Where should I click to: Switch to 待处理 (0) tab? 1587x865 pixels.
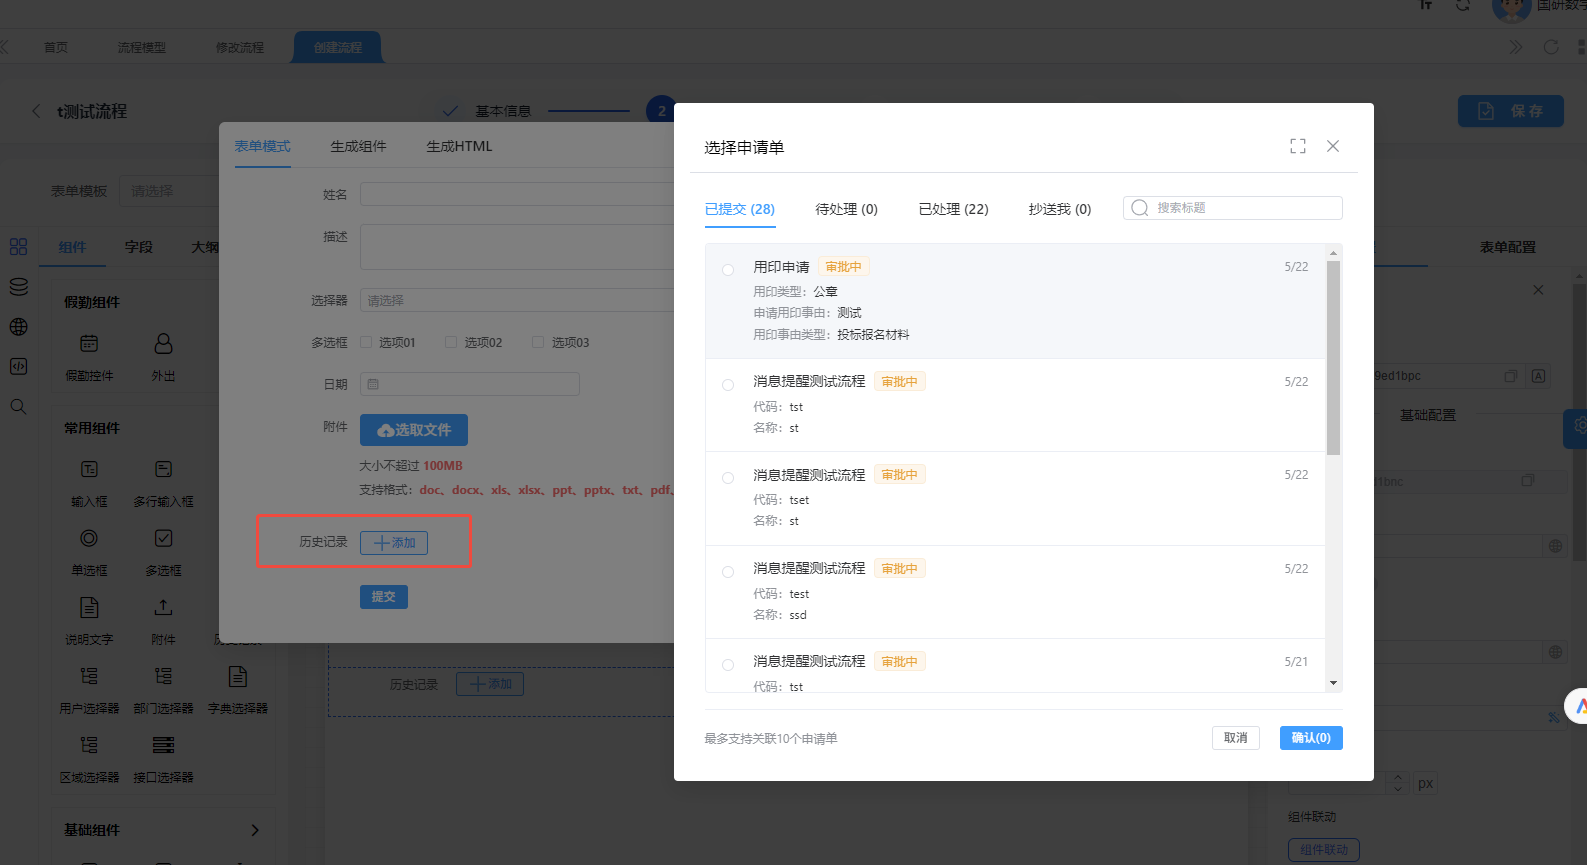(x=846, y=209)
